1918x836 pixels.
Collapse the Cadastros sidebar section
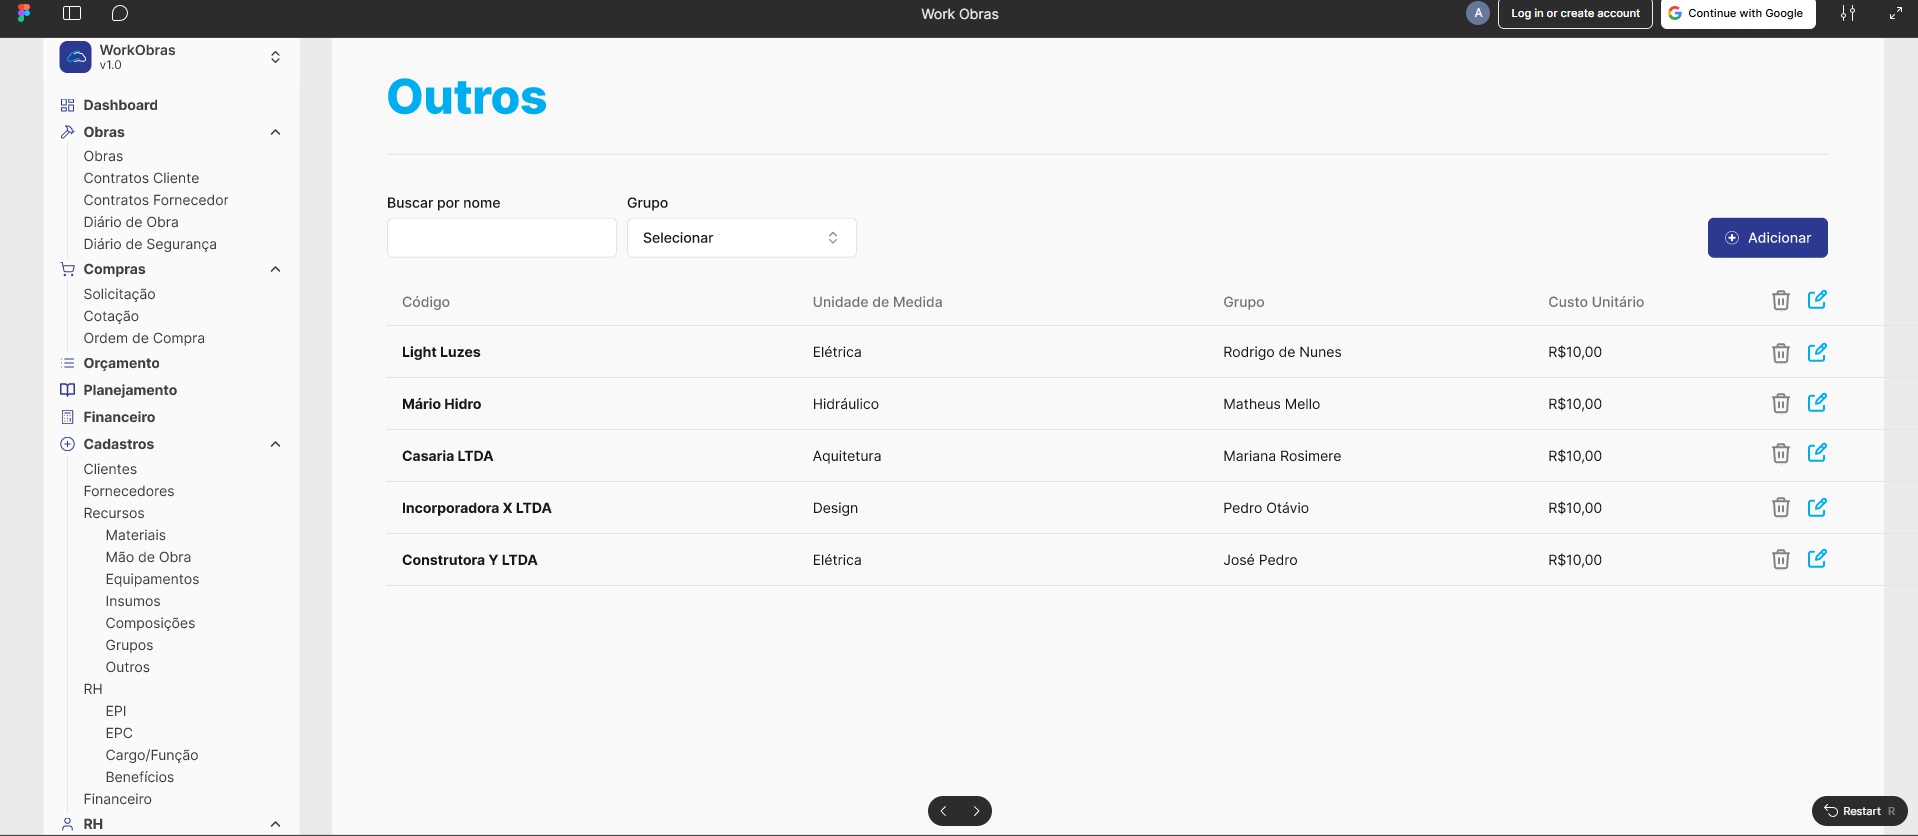(x=275, y=444)
